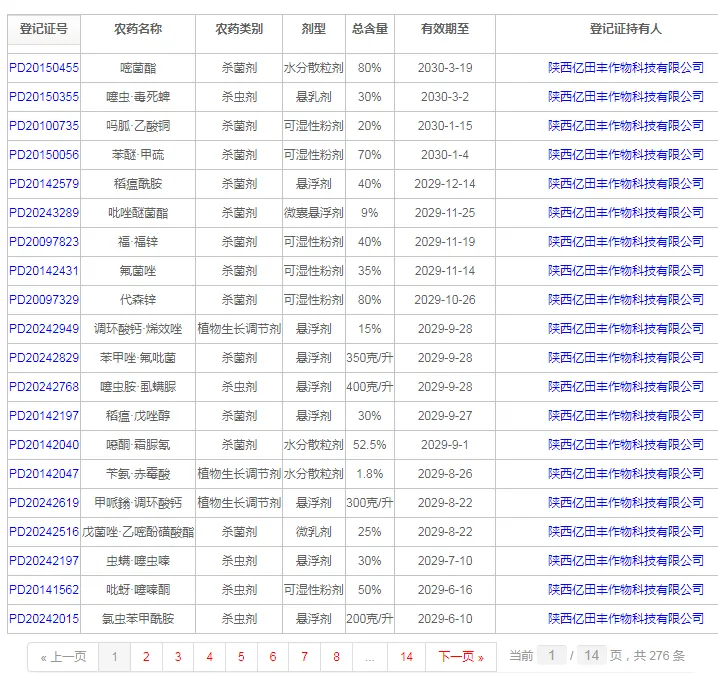Select pesticide name 戊菌唑·乙嘧酚磺酸酯
The image size is (718, 675).
138,532
